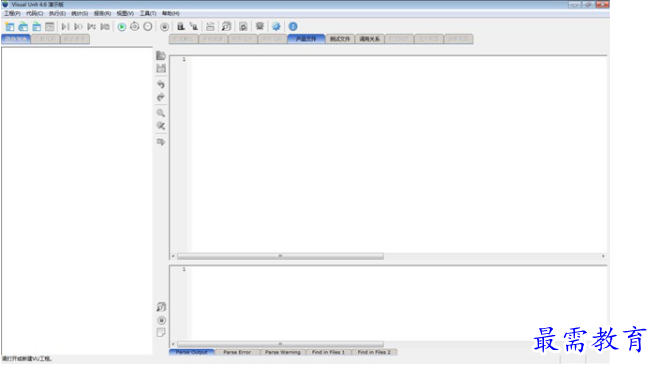Click the redo arrow beside the editor

coord(161,97)
